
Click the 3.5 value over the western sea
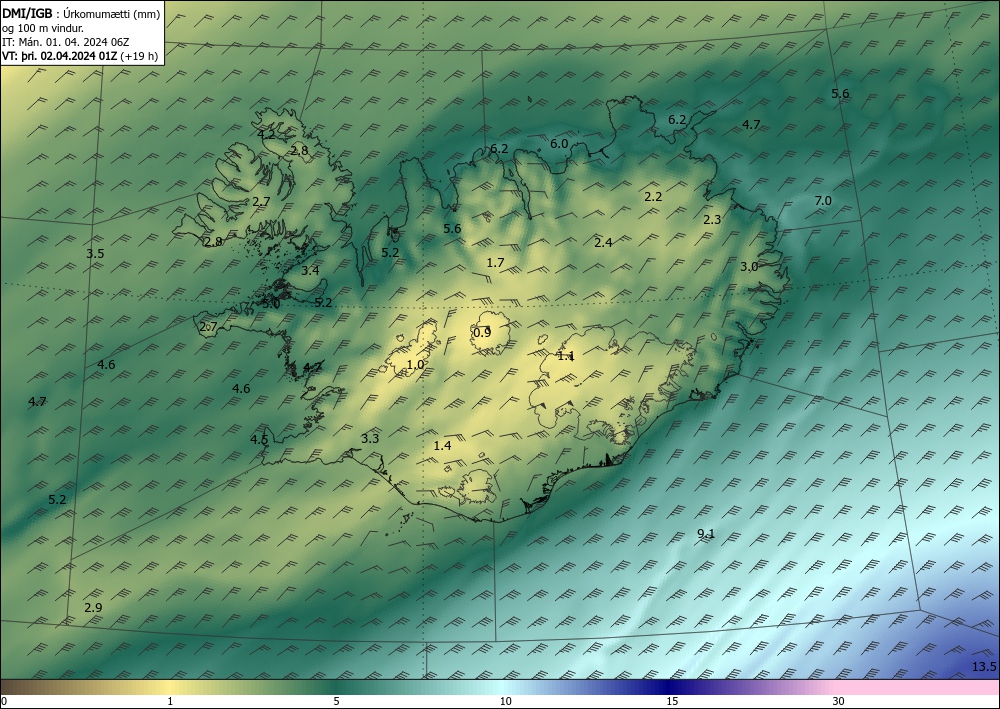95,253
